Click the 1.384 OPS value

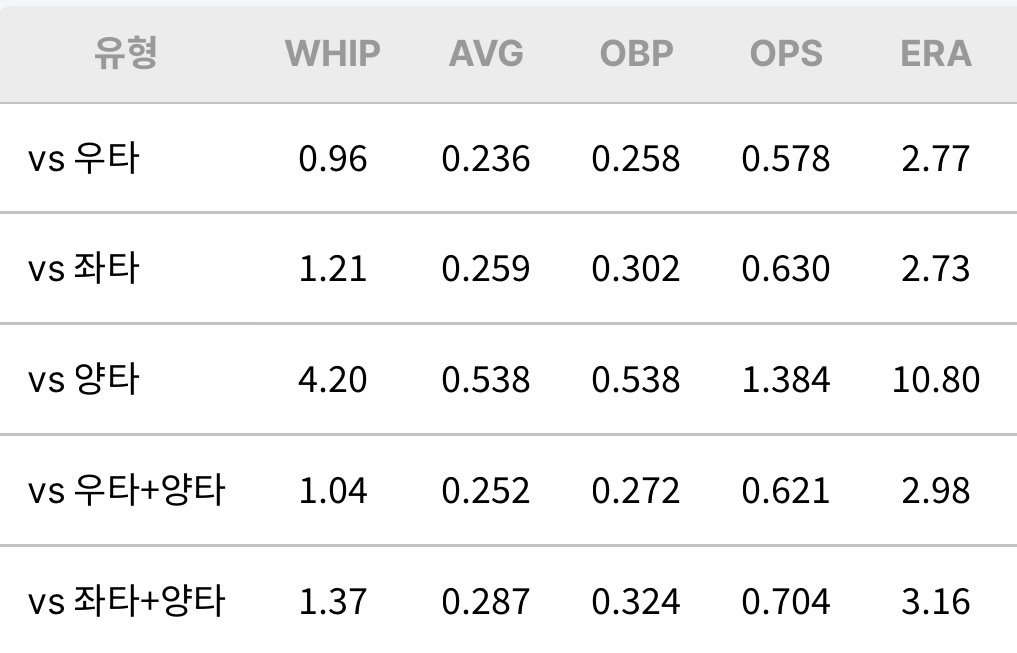pos(786,380)
